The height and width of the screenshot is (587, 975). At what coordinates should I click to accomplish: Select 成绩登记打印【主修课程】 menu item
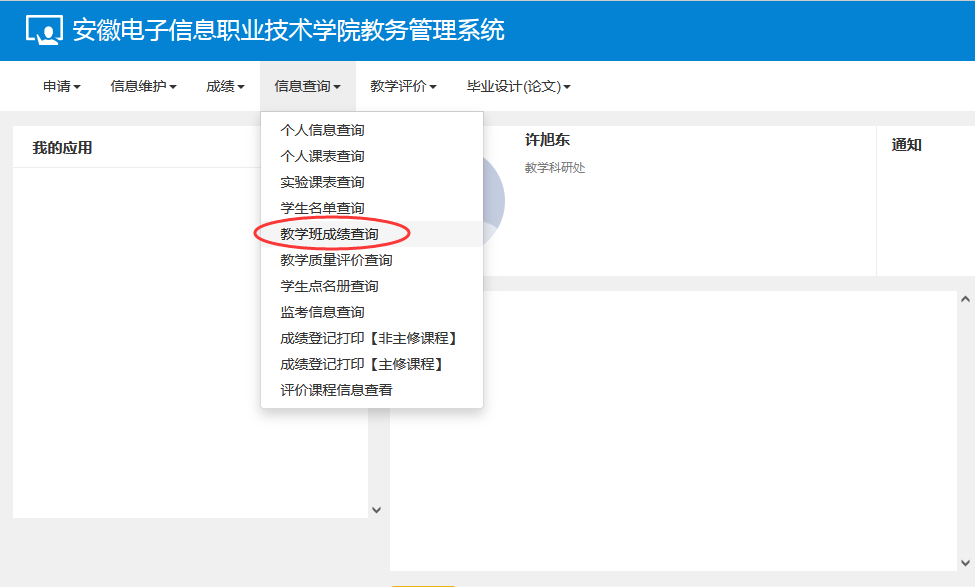(361, 364)
